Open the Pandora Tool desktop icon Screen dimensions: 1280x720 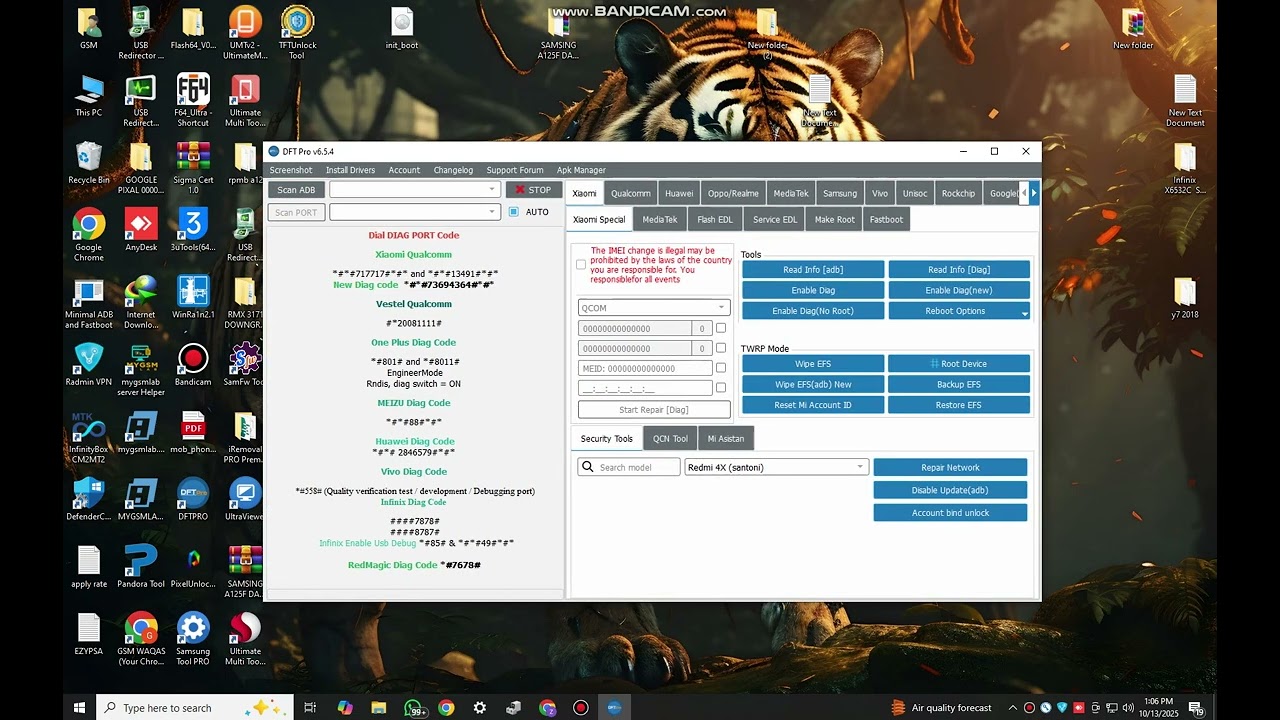(141, 561)
